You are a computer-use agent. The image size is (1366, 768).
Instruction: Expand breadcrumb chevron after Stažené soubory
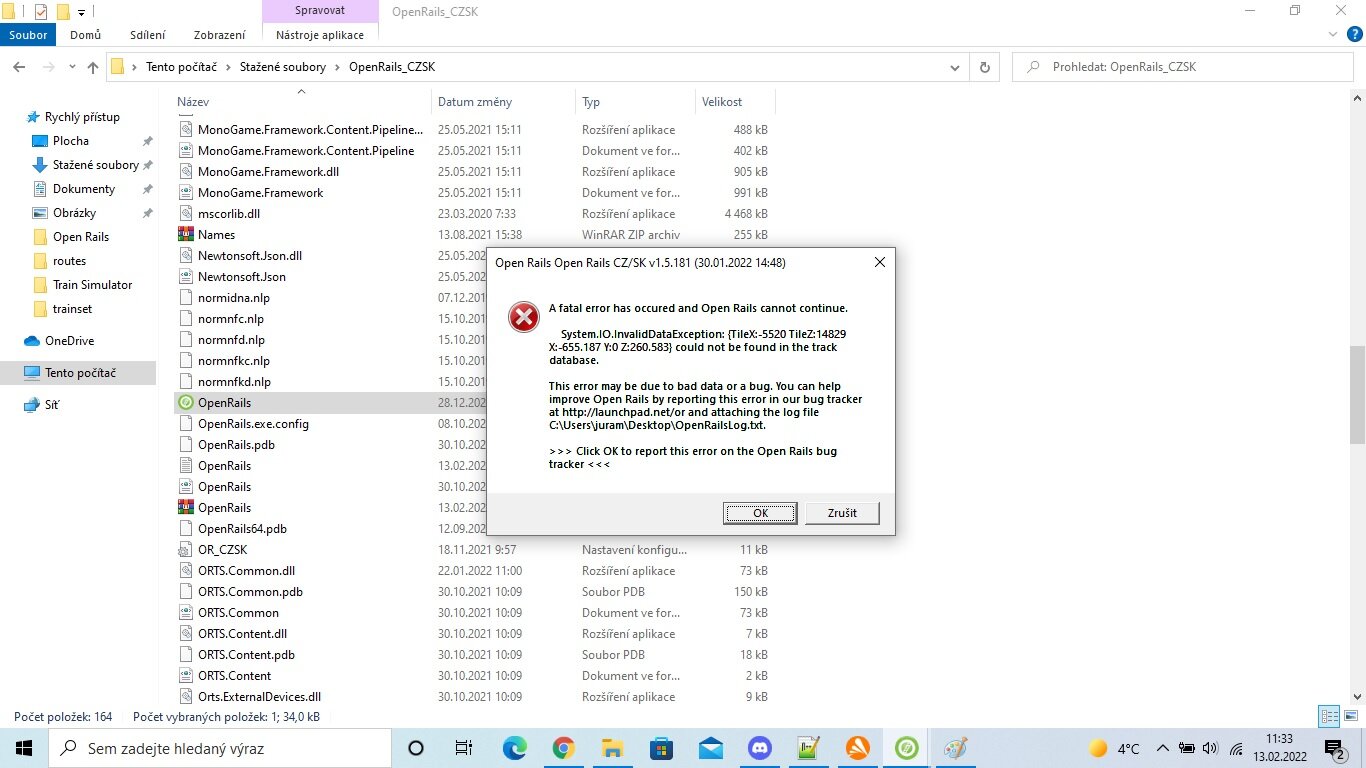tap(340, 67)
